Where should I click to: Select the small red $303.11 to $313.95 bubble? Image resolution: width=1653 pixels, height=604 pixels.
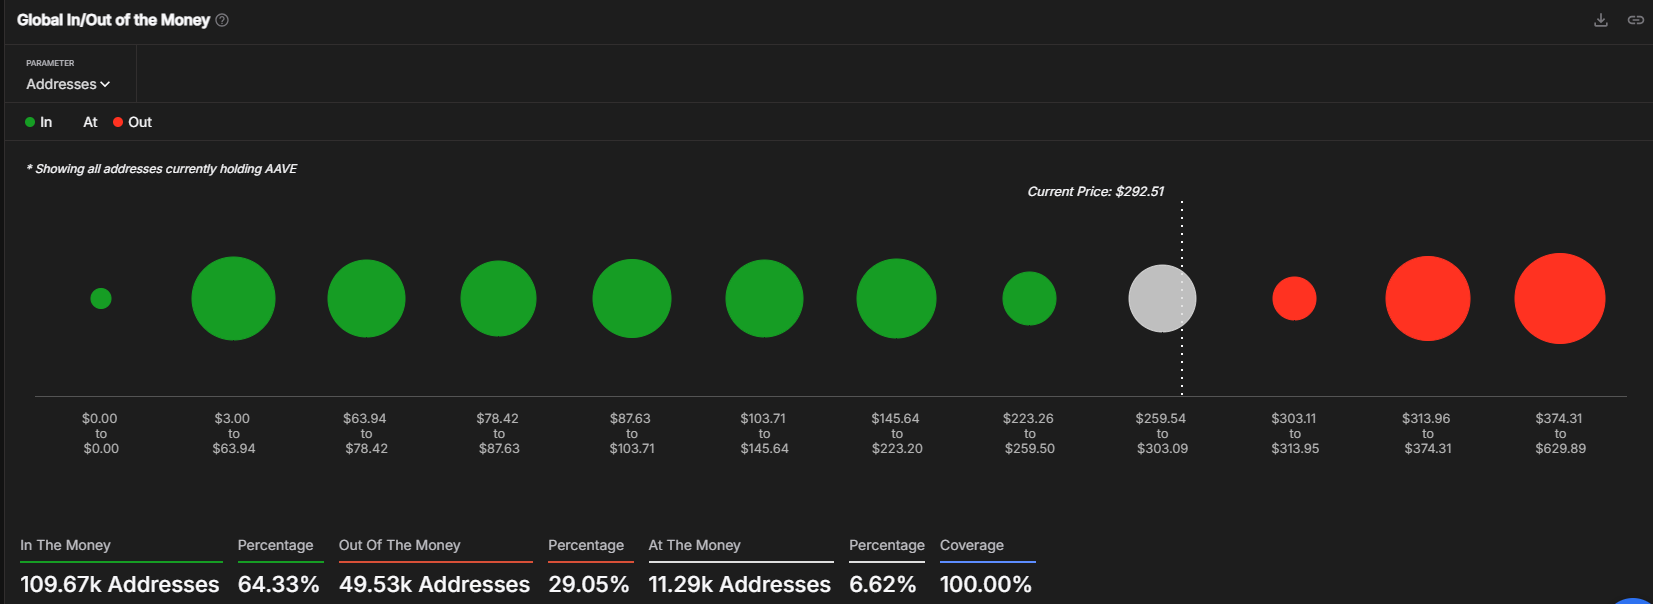tap(1294, 298)
